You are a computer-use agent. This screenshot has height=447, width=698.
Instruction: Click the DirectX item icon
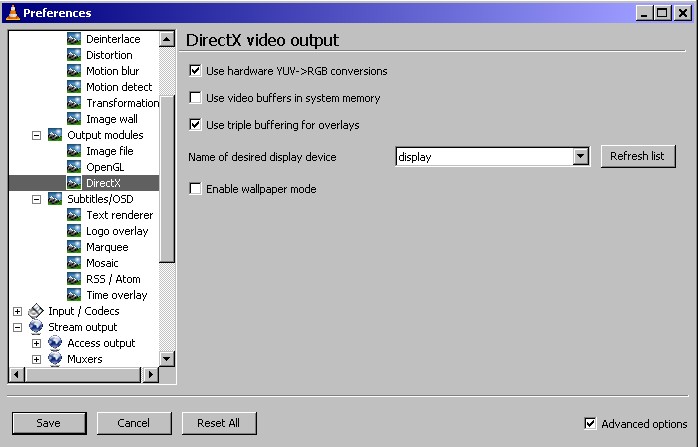[74, 183]
